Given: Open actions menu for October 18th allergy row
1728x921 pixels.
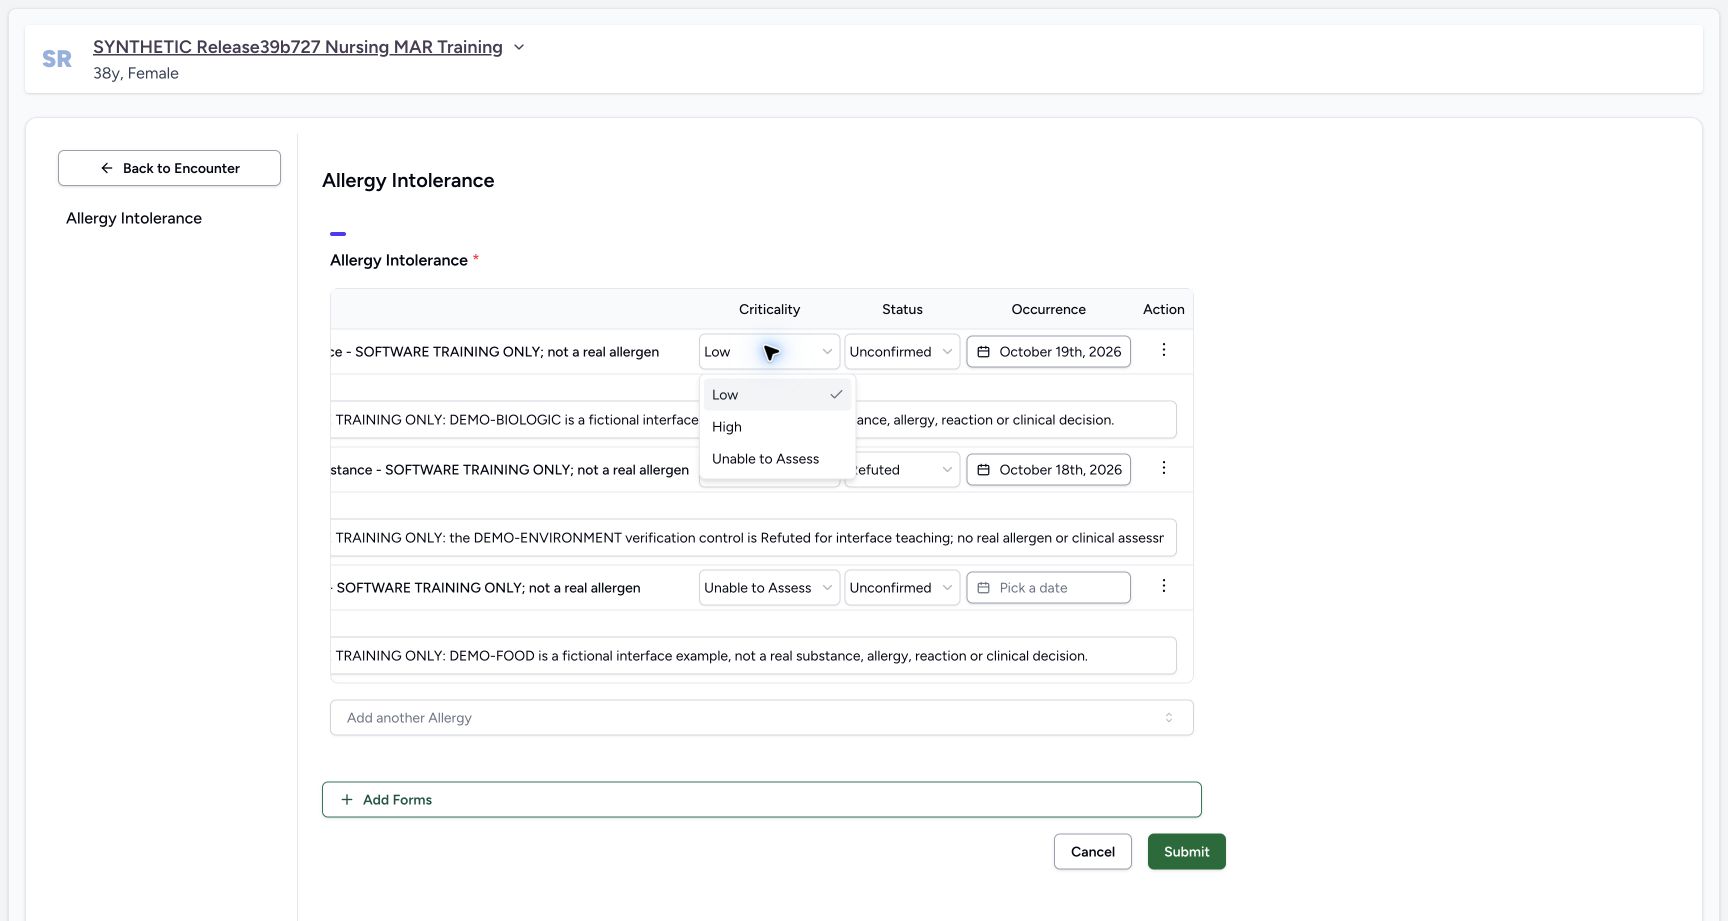Looking at the screenshot, I should pyautogui.click(x=1163, y=468).
